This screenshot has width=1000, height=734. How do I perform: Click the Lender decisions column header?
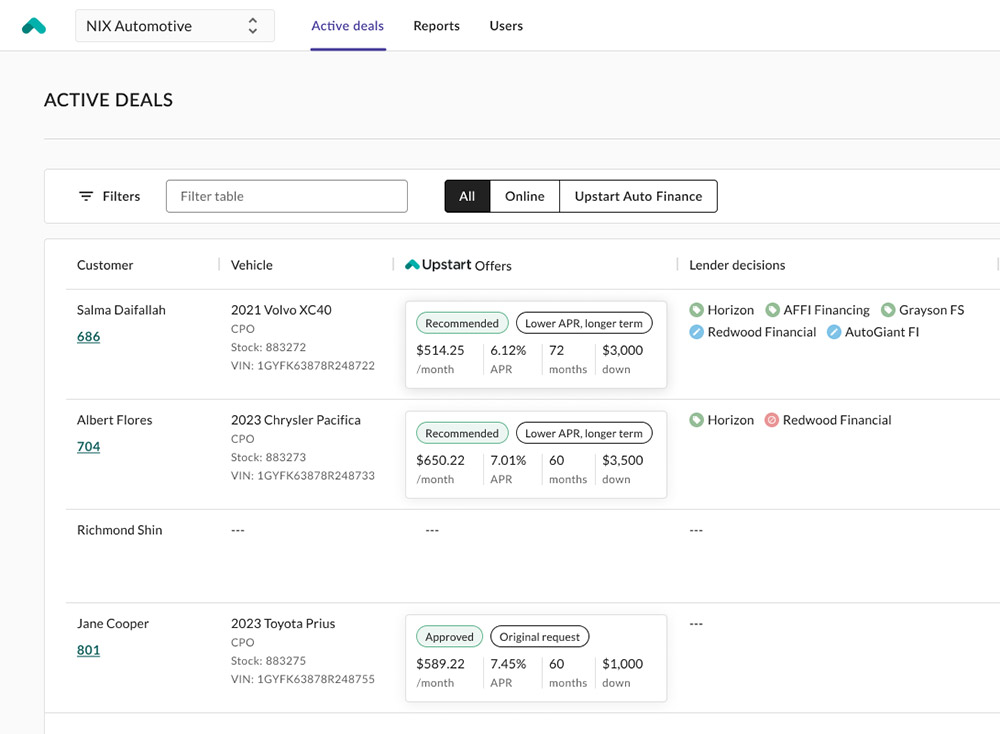737,265
